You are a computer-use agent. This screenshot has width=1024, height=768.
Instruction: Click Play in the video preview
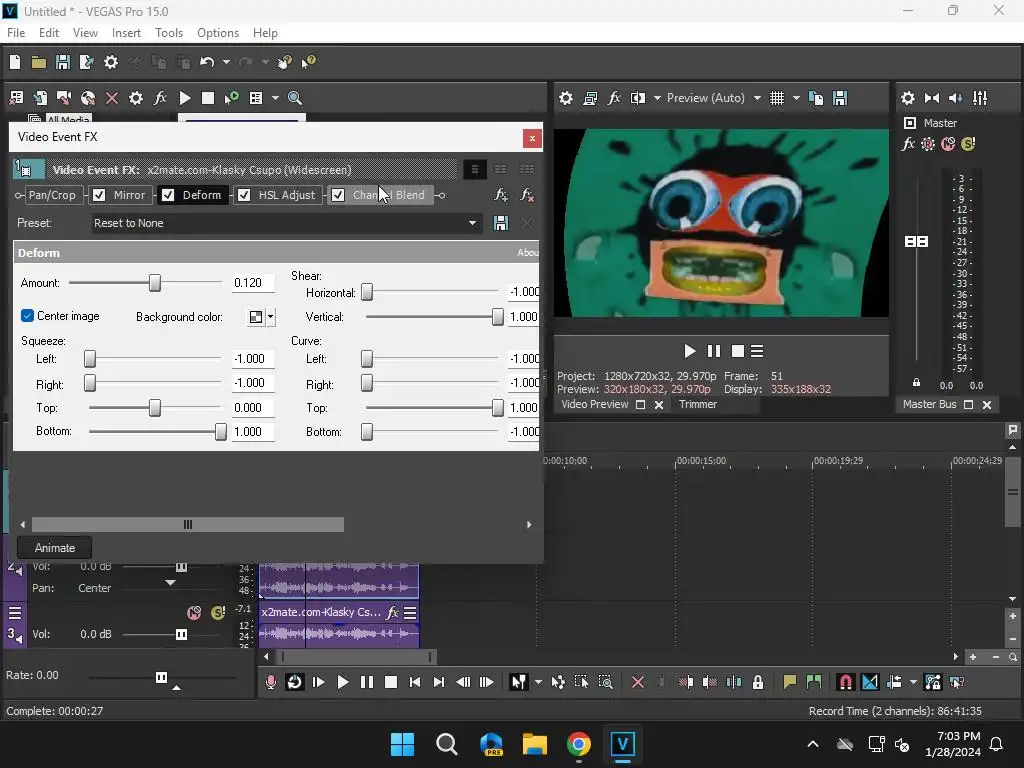[690, 351]
